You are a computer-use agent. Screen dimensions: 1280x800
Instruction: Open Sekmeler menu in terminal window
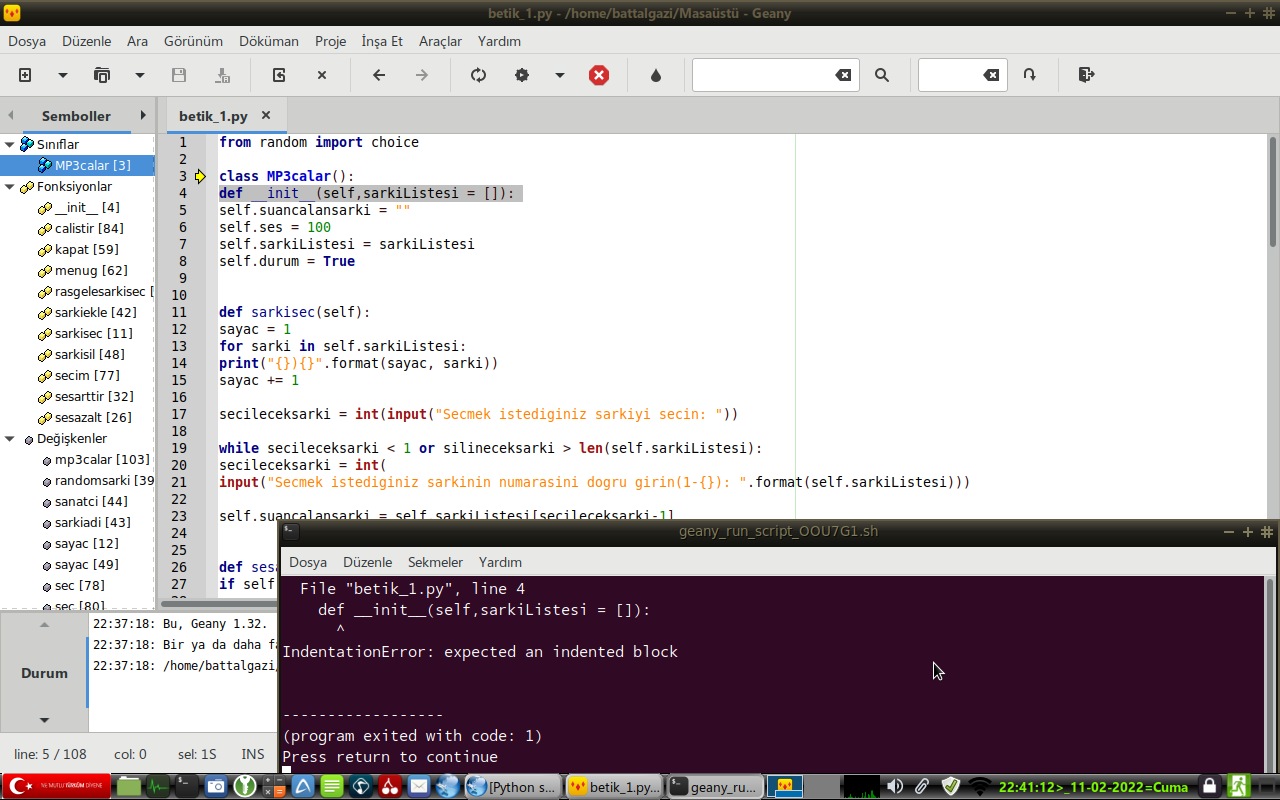[x=435, y=562]
